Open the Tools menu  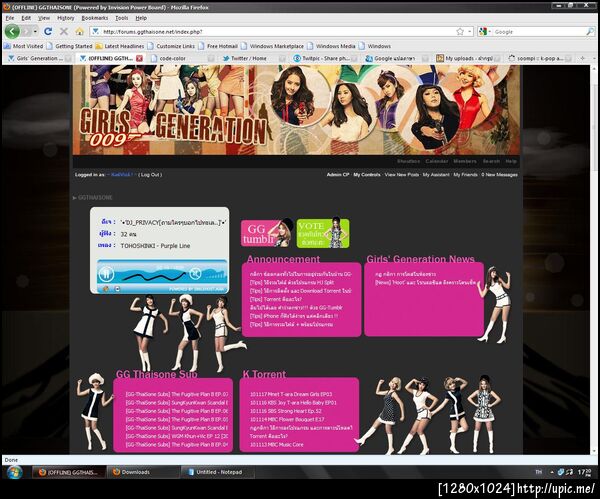click(x=121, y=18)
